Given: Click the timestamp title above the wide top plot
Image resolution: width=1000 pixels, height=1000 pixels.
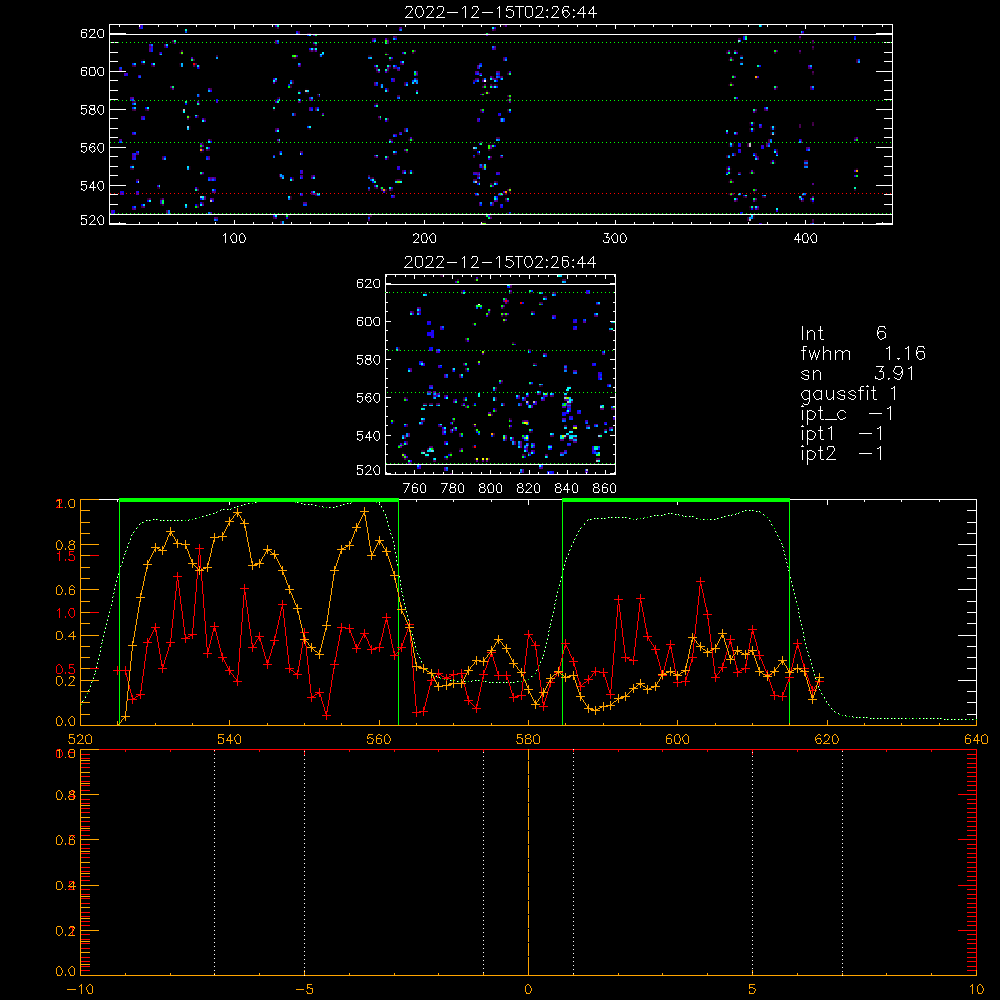Looking at the screenshot, I should pyautogui.click(x=501, y=12).
